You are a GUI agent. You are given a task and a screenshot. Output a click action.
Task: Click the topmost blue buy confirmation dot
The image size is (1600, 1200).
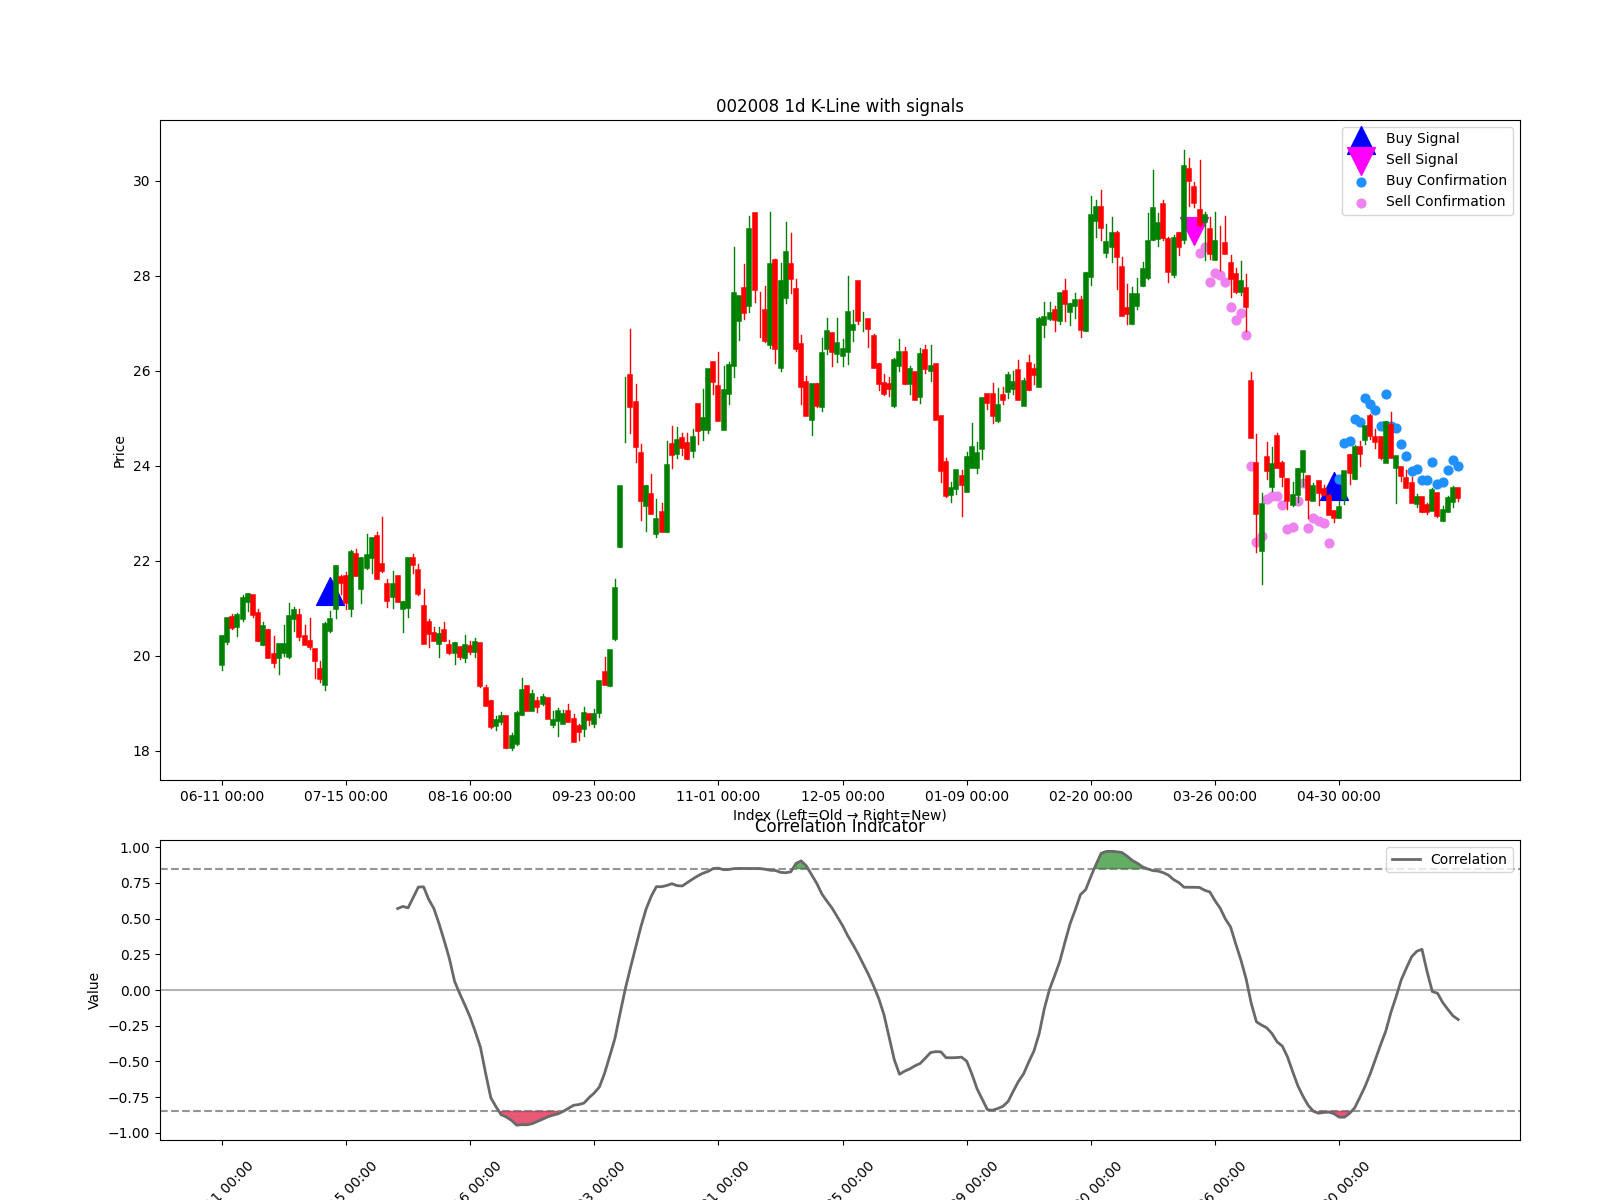point(1386,394)
